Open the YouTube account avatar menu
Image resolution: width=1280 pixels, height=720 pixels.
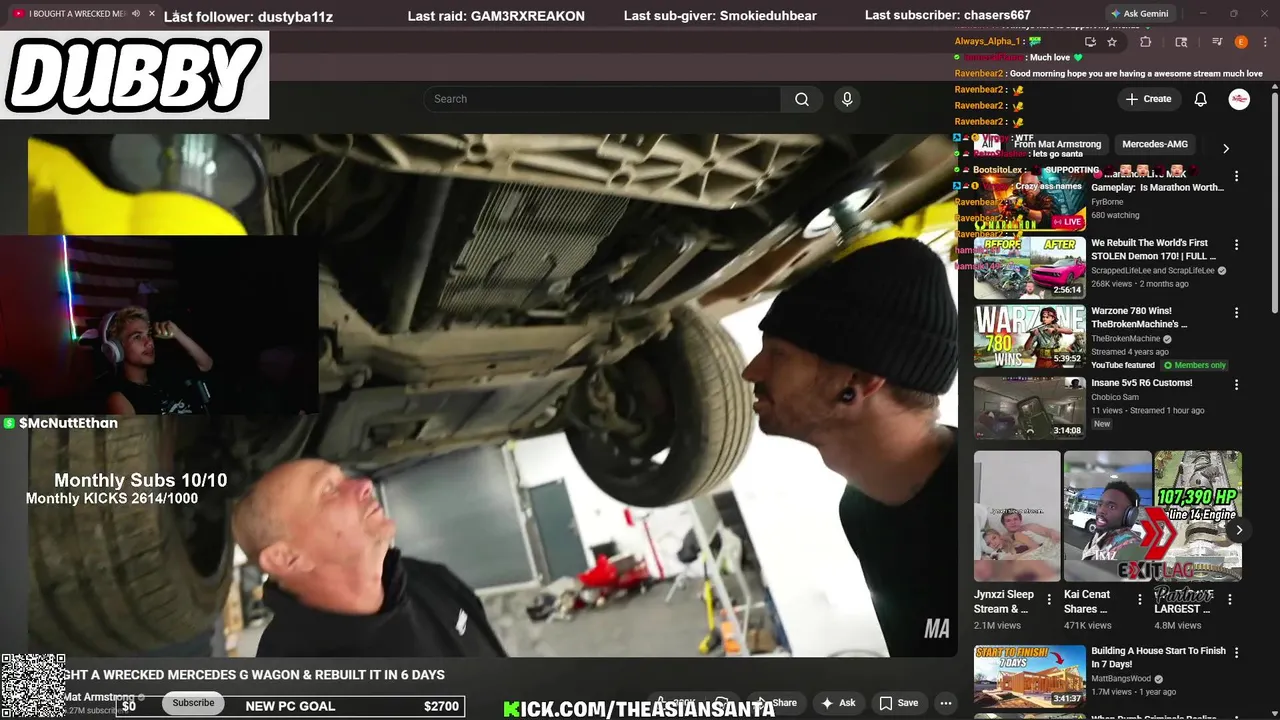[x=1239, y=99]
